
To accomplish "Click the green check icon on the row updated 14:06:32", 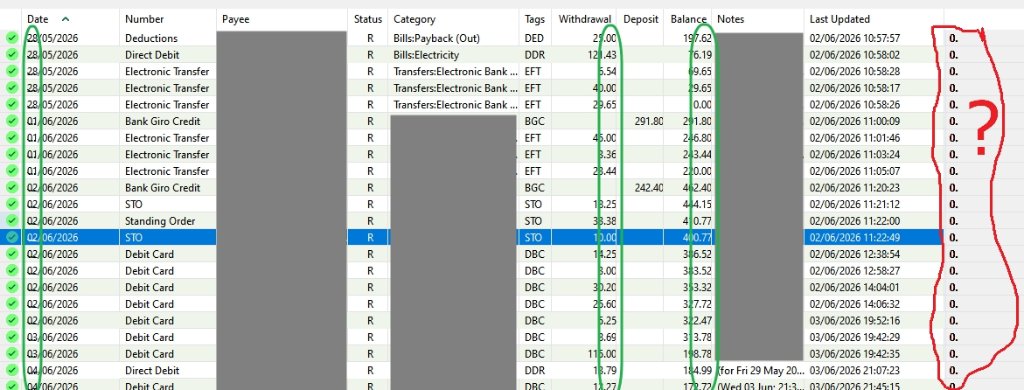I will point(12,304).
